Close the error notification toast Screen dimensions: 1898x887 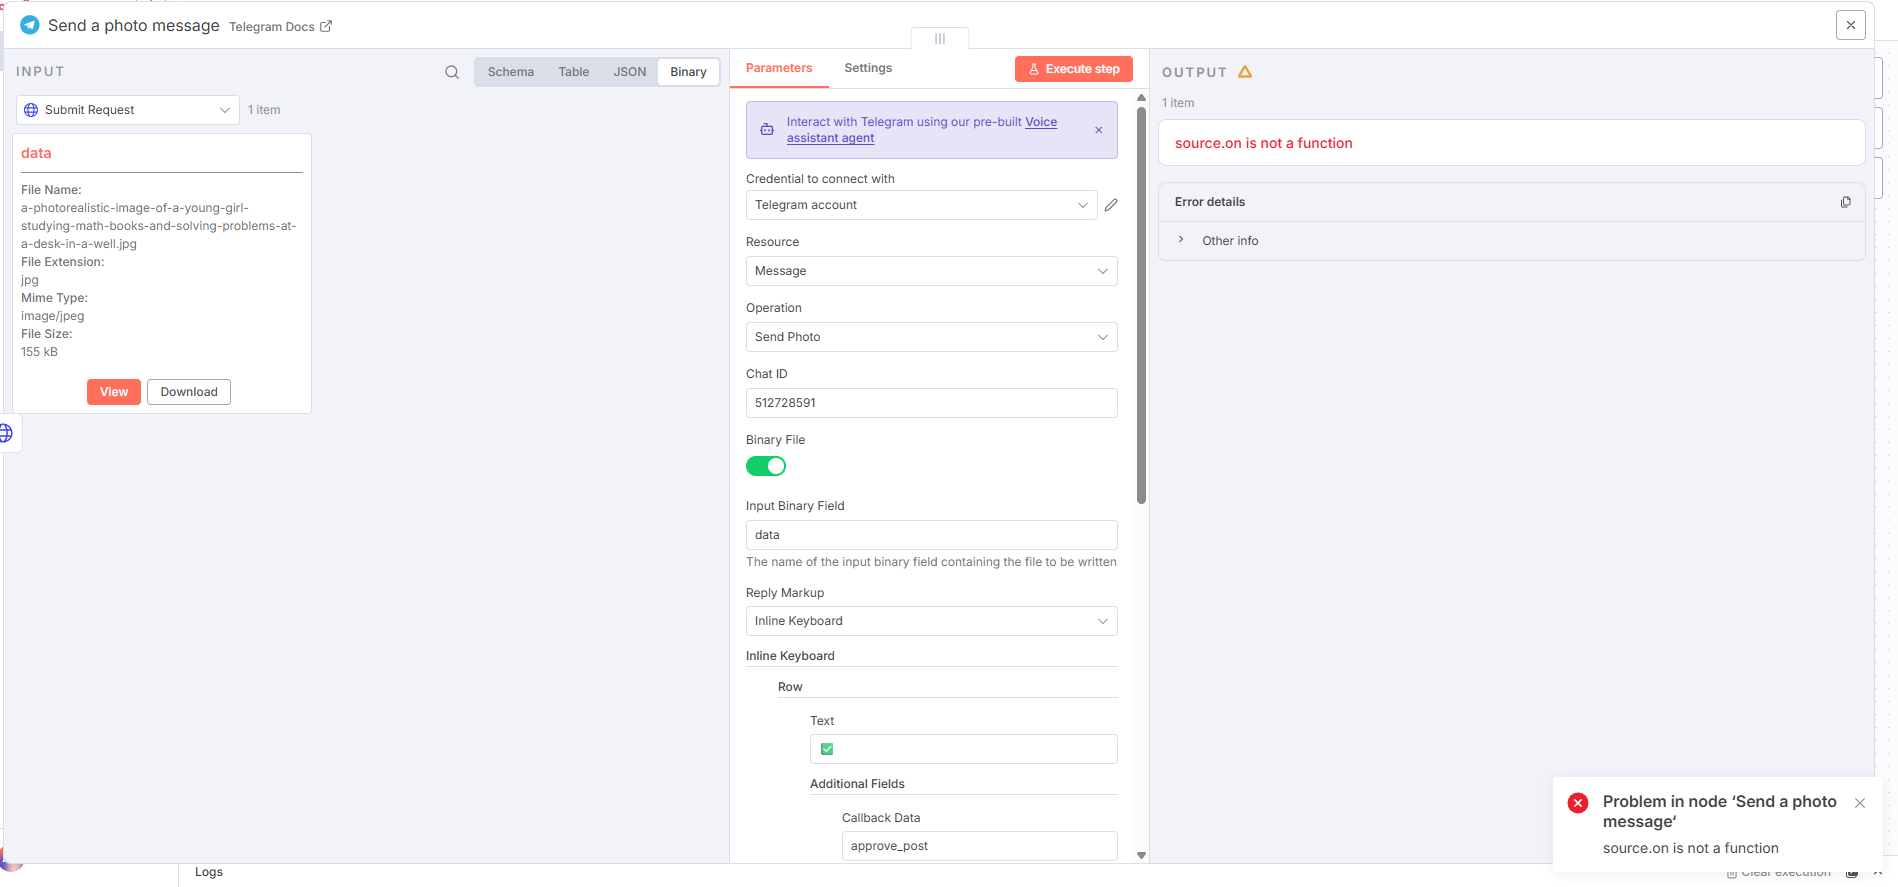[x=1859, y=803]
